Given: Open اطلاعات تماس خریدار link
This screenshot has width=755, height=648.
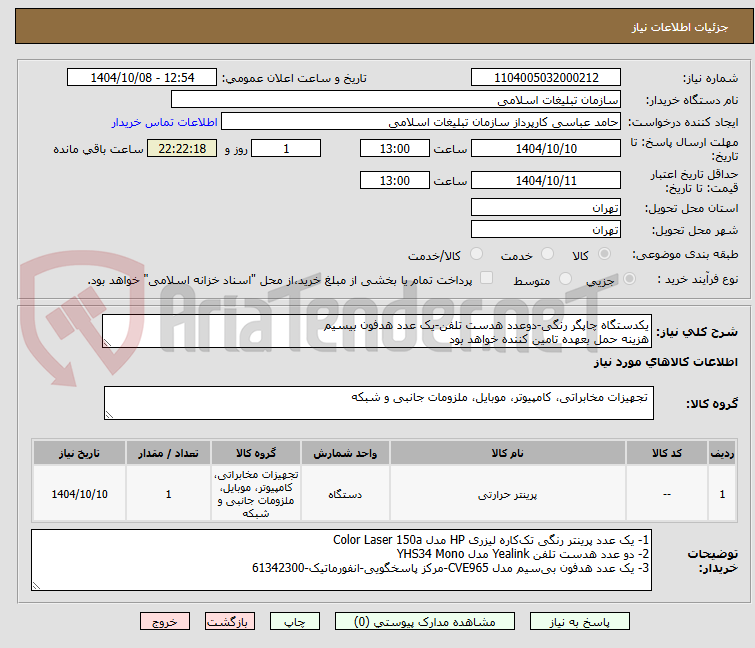Looking at the screenshot, I should [x=165, y=122].
